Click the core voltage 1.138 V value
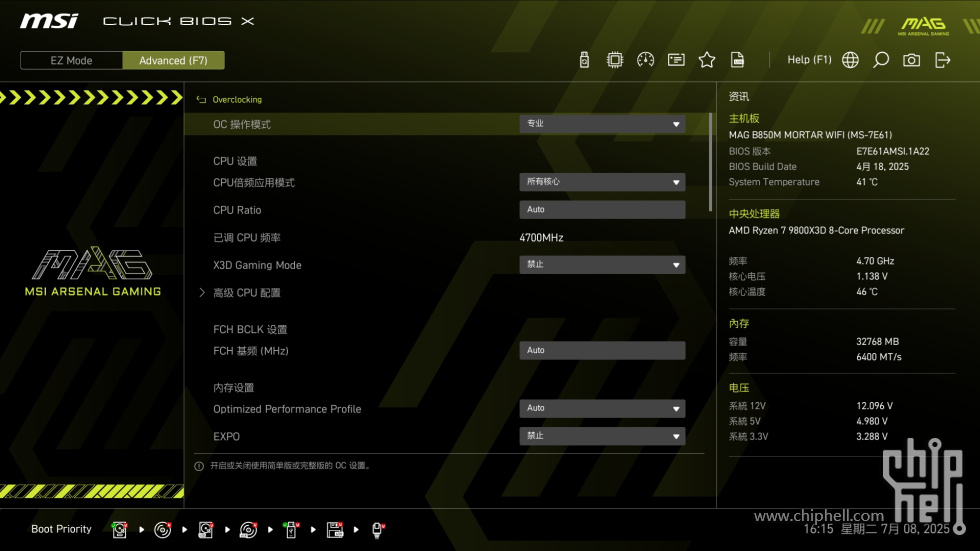The height and width of the screenshot is (551, 980). click(872, 276)
